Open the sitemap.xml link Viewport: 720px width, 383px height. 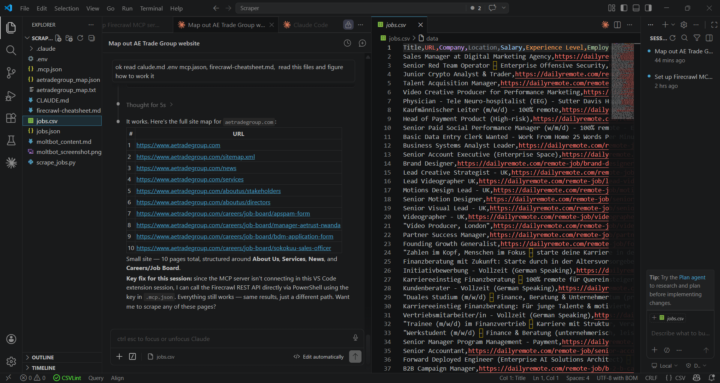[195, 157]
